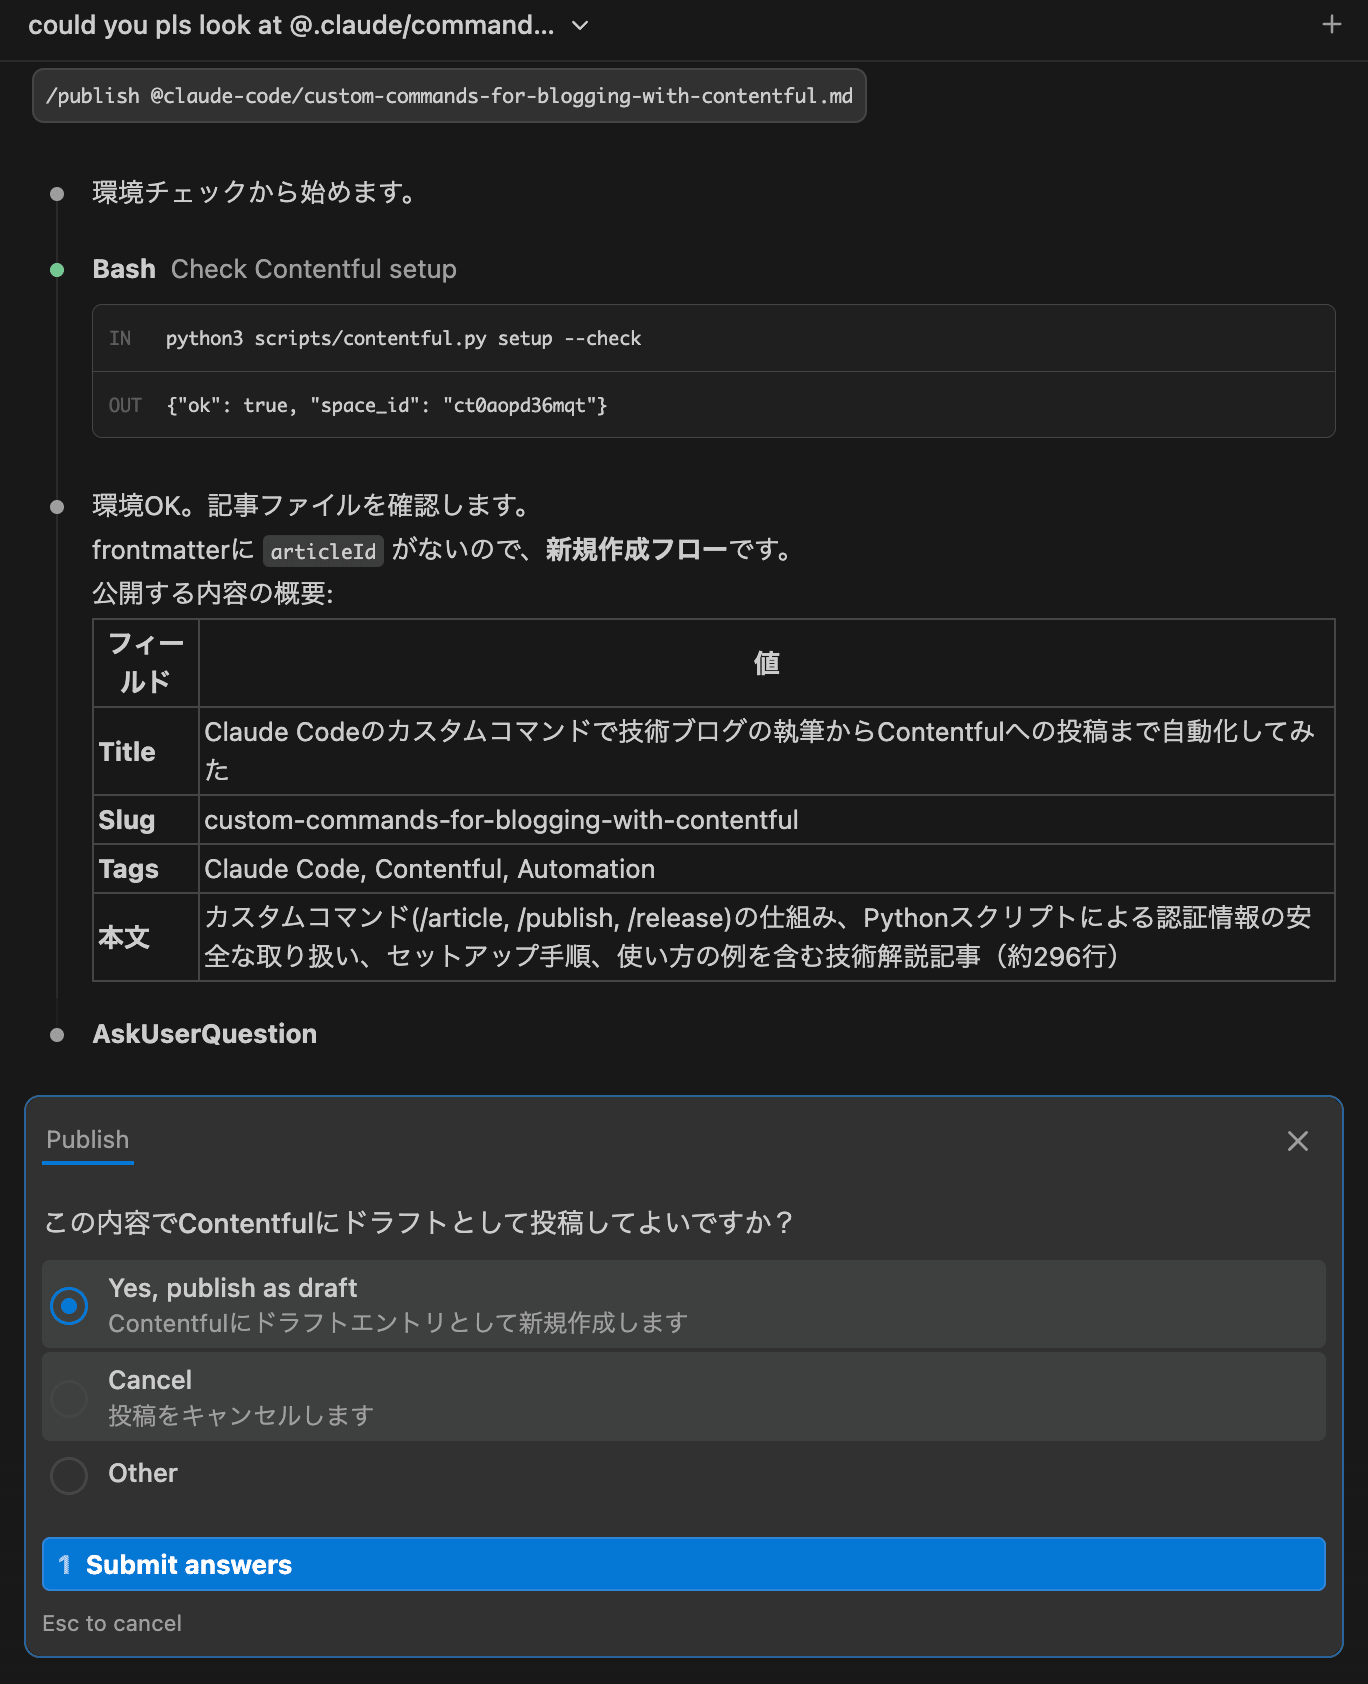Click the green status dot next to Bash
This screenshot has height=1684, width=1368.
pyautogui.click(x=56, y=268)
